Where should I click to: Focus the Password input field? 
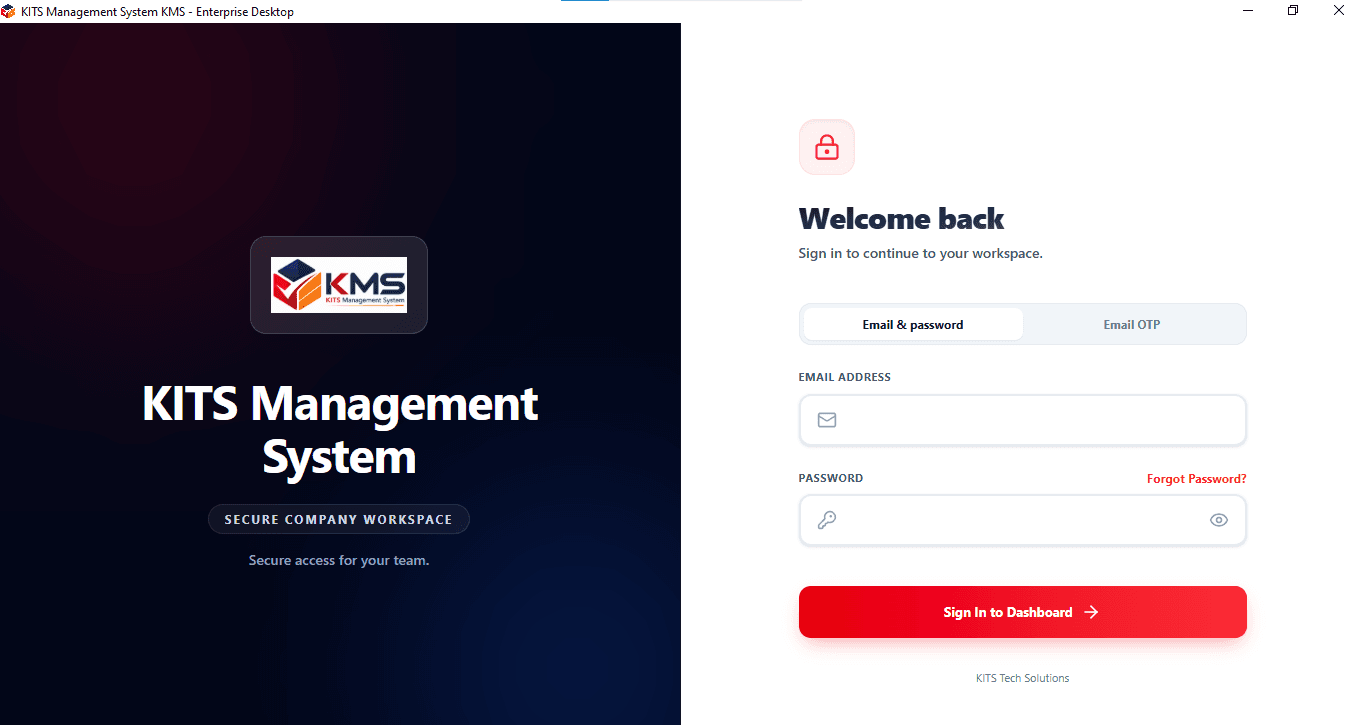[1023, 520]
